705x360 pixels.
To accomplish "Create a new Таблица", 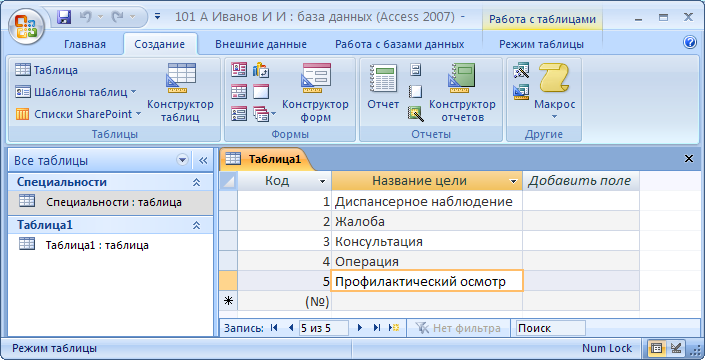I will coord(47,70).
